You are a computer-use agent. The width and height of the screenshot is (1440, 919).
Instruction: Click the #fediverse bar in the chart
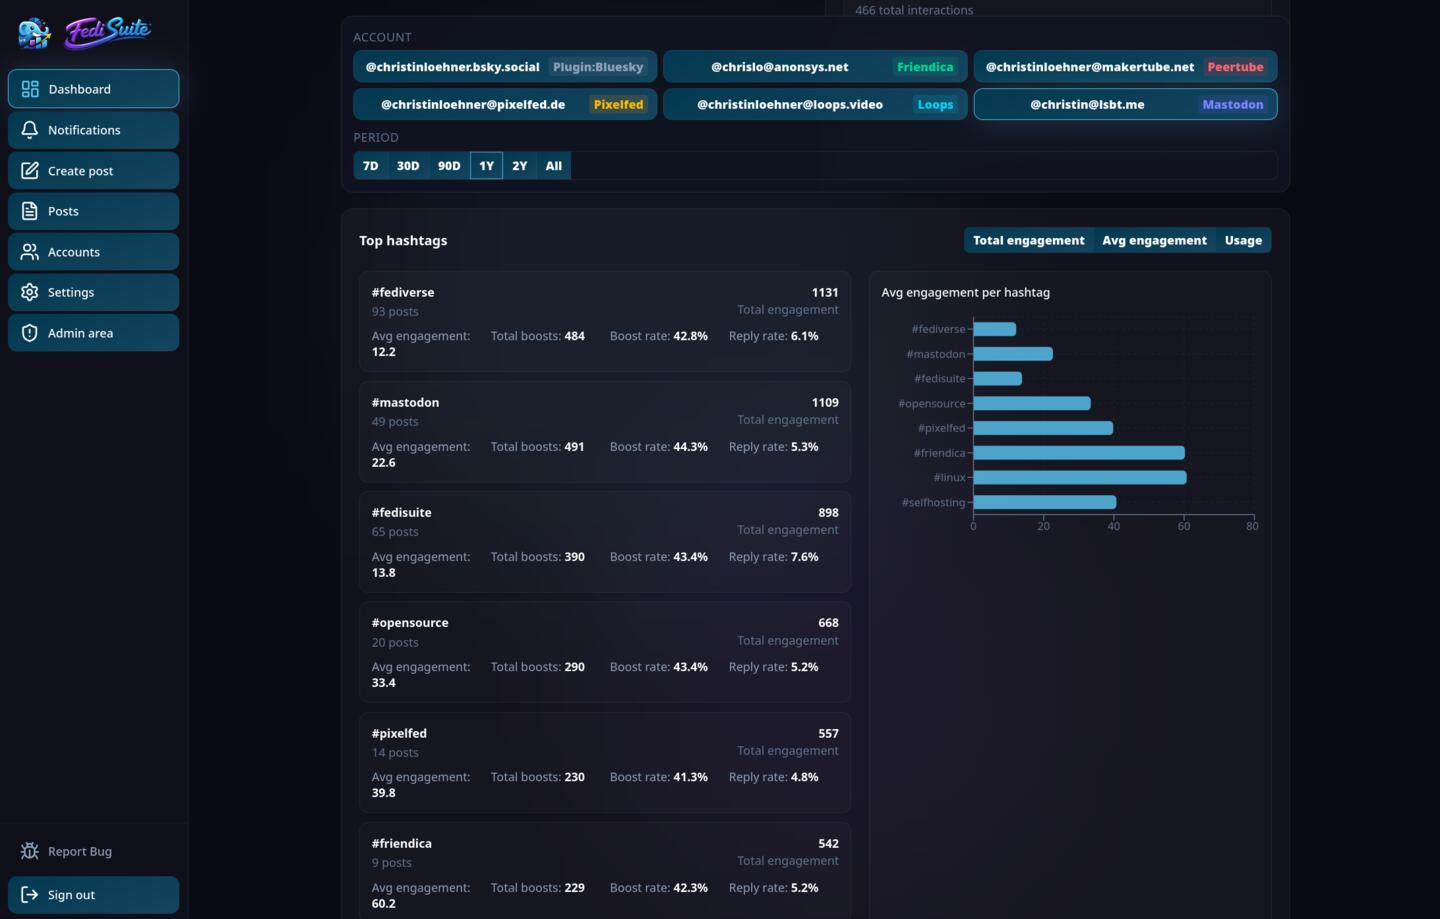click(995, 329)
